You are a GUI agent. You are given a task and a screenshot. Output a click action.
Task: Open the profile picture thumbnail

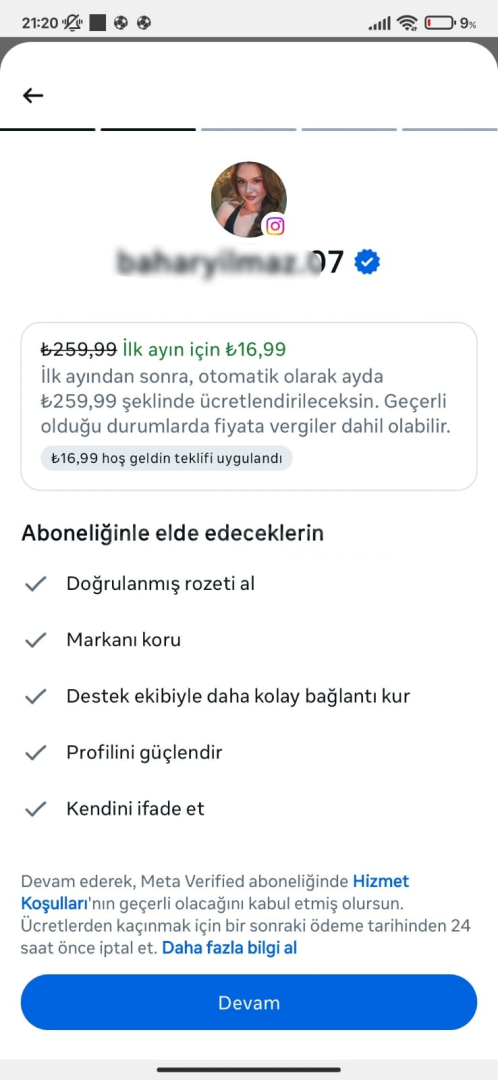(x=249, y=200)
